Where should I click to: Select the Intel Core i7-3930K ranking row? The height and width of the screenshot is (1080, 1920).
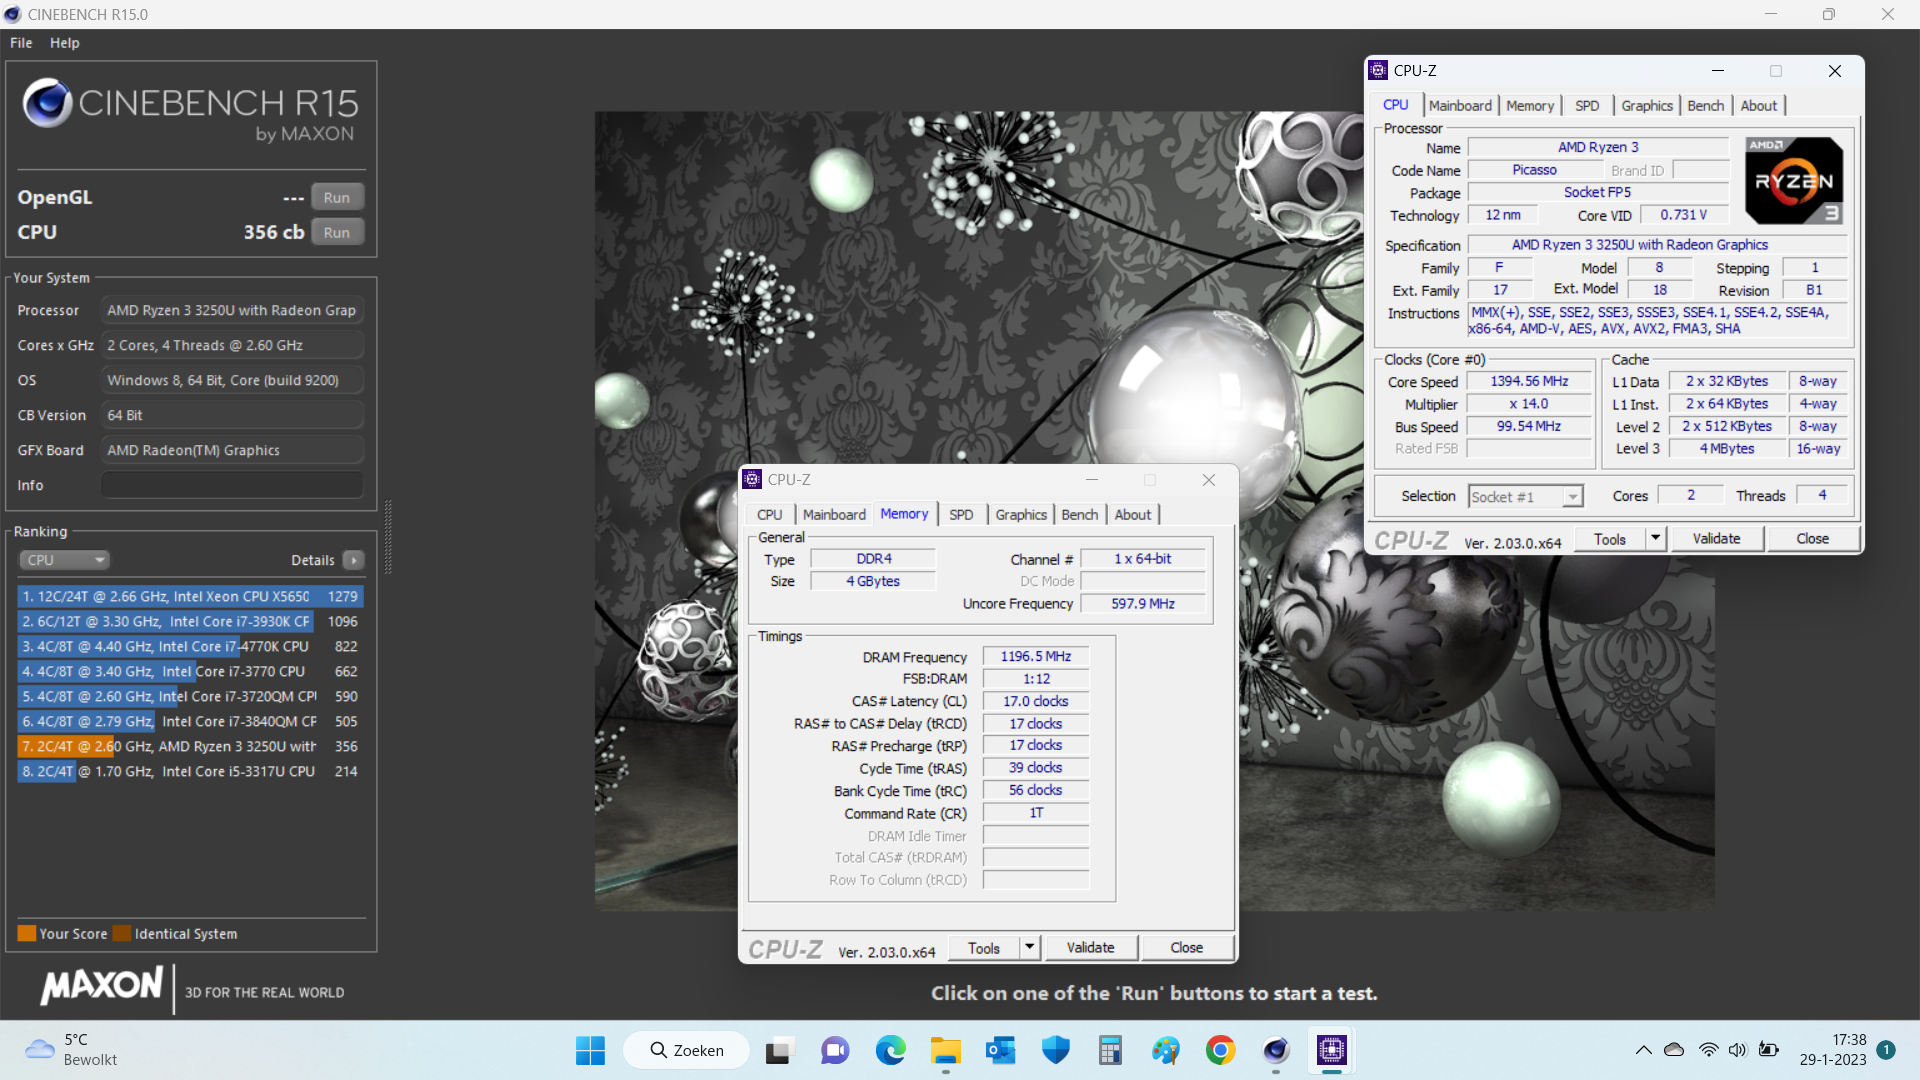click(x=190, y=621)
